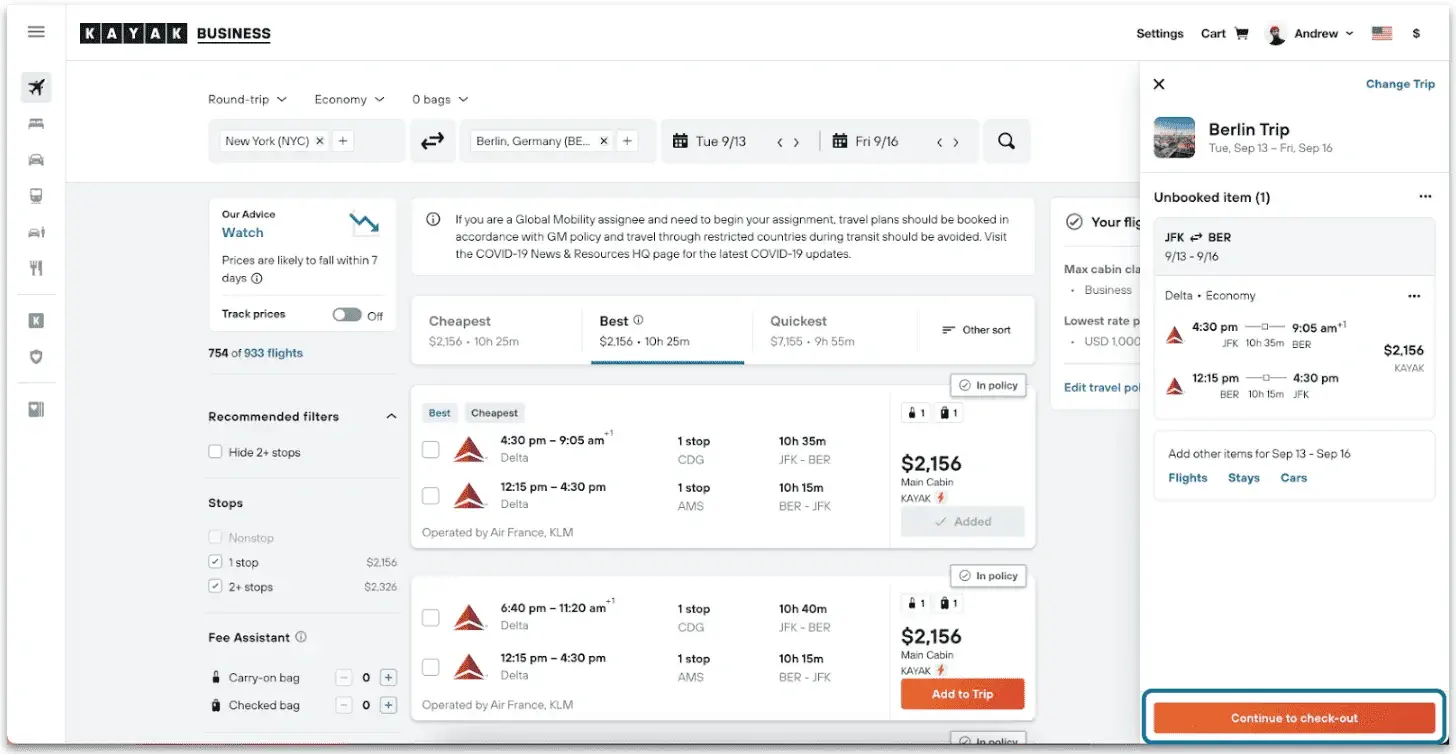Click Continue to check-out button

pos(1294,718)
